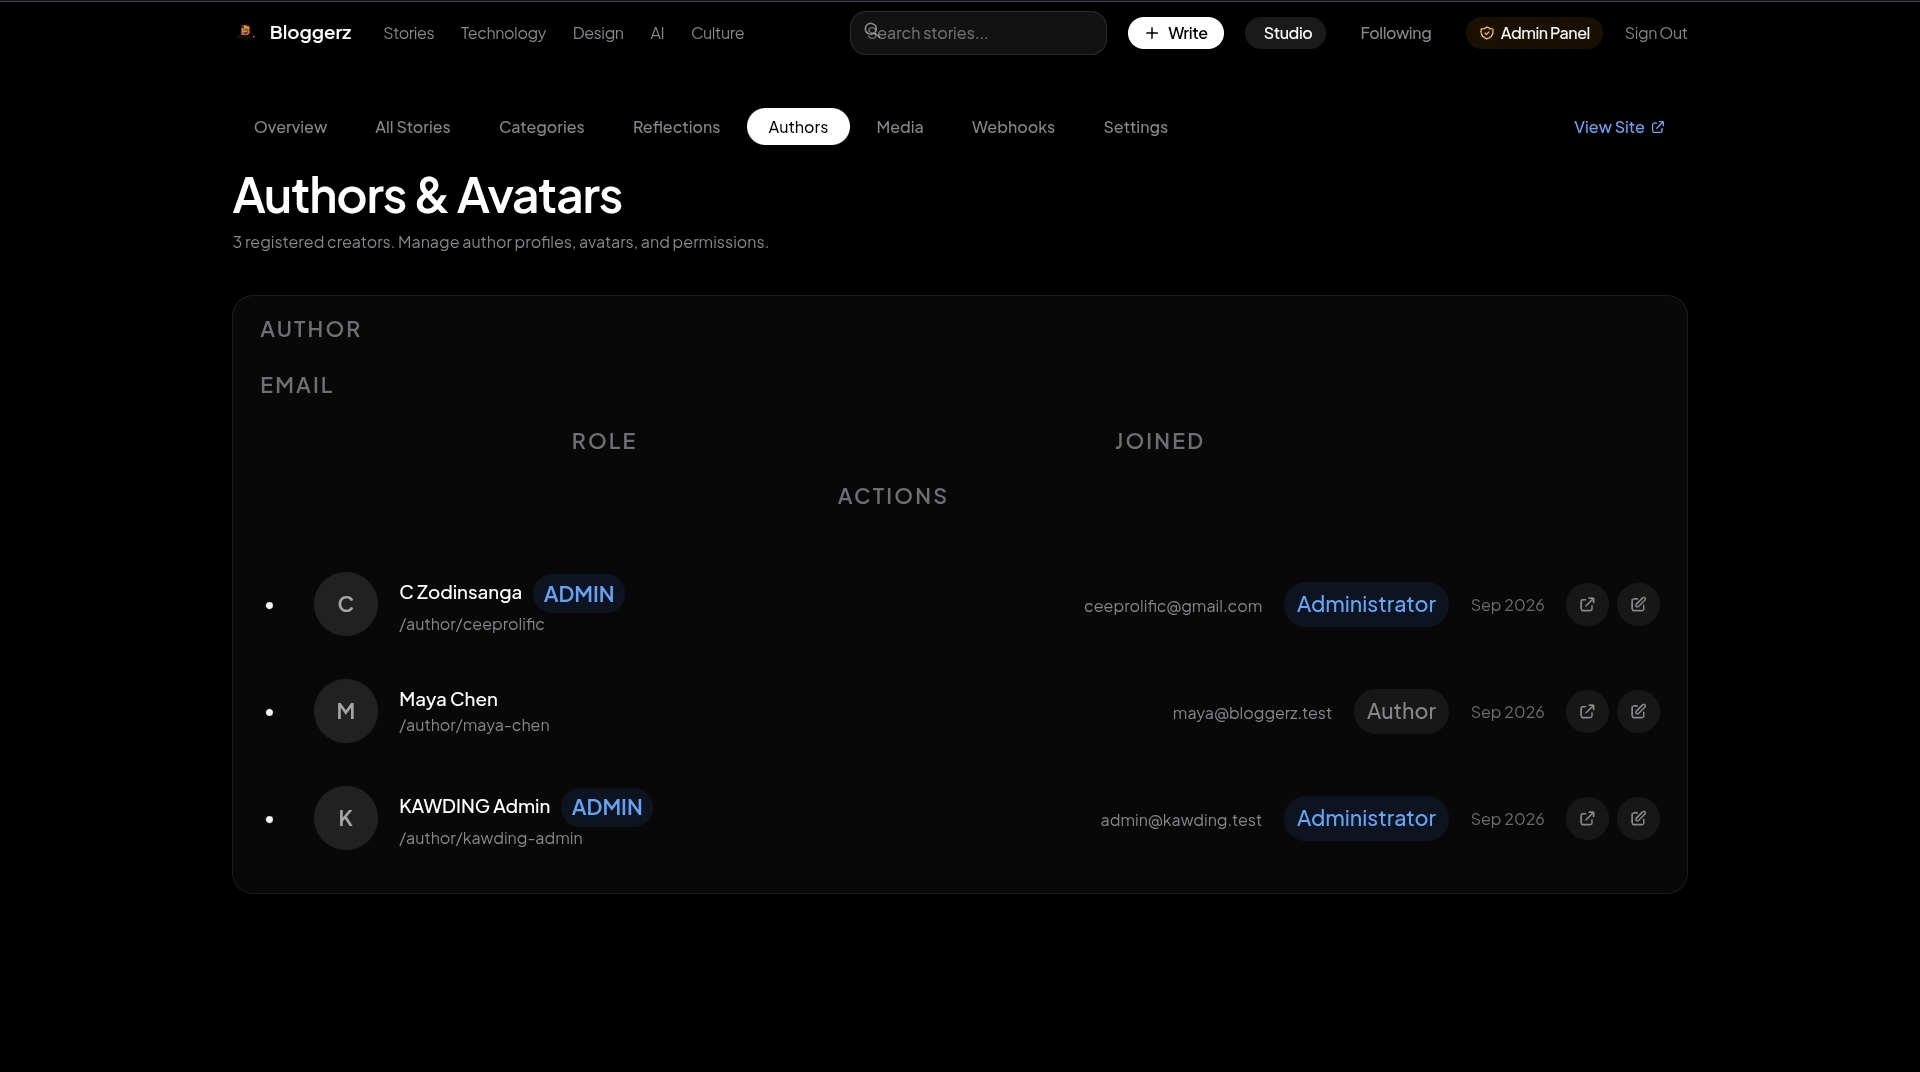Screen dimensions: 1920x1072
Task: Focus the Search stories input field
Action: 978,33
